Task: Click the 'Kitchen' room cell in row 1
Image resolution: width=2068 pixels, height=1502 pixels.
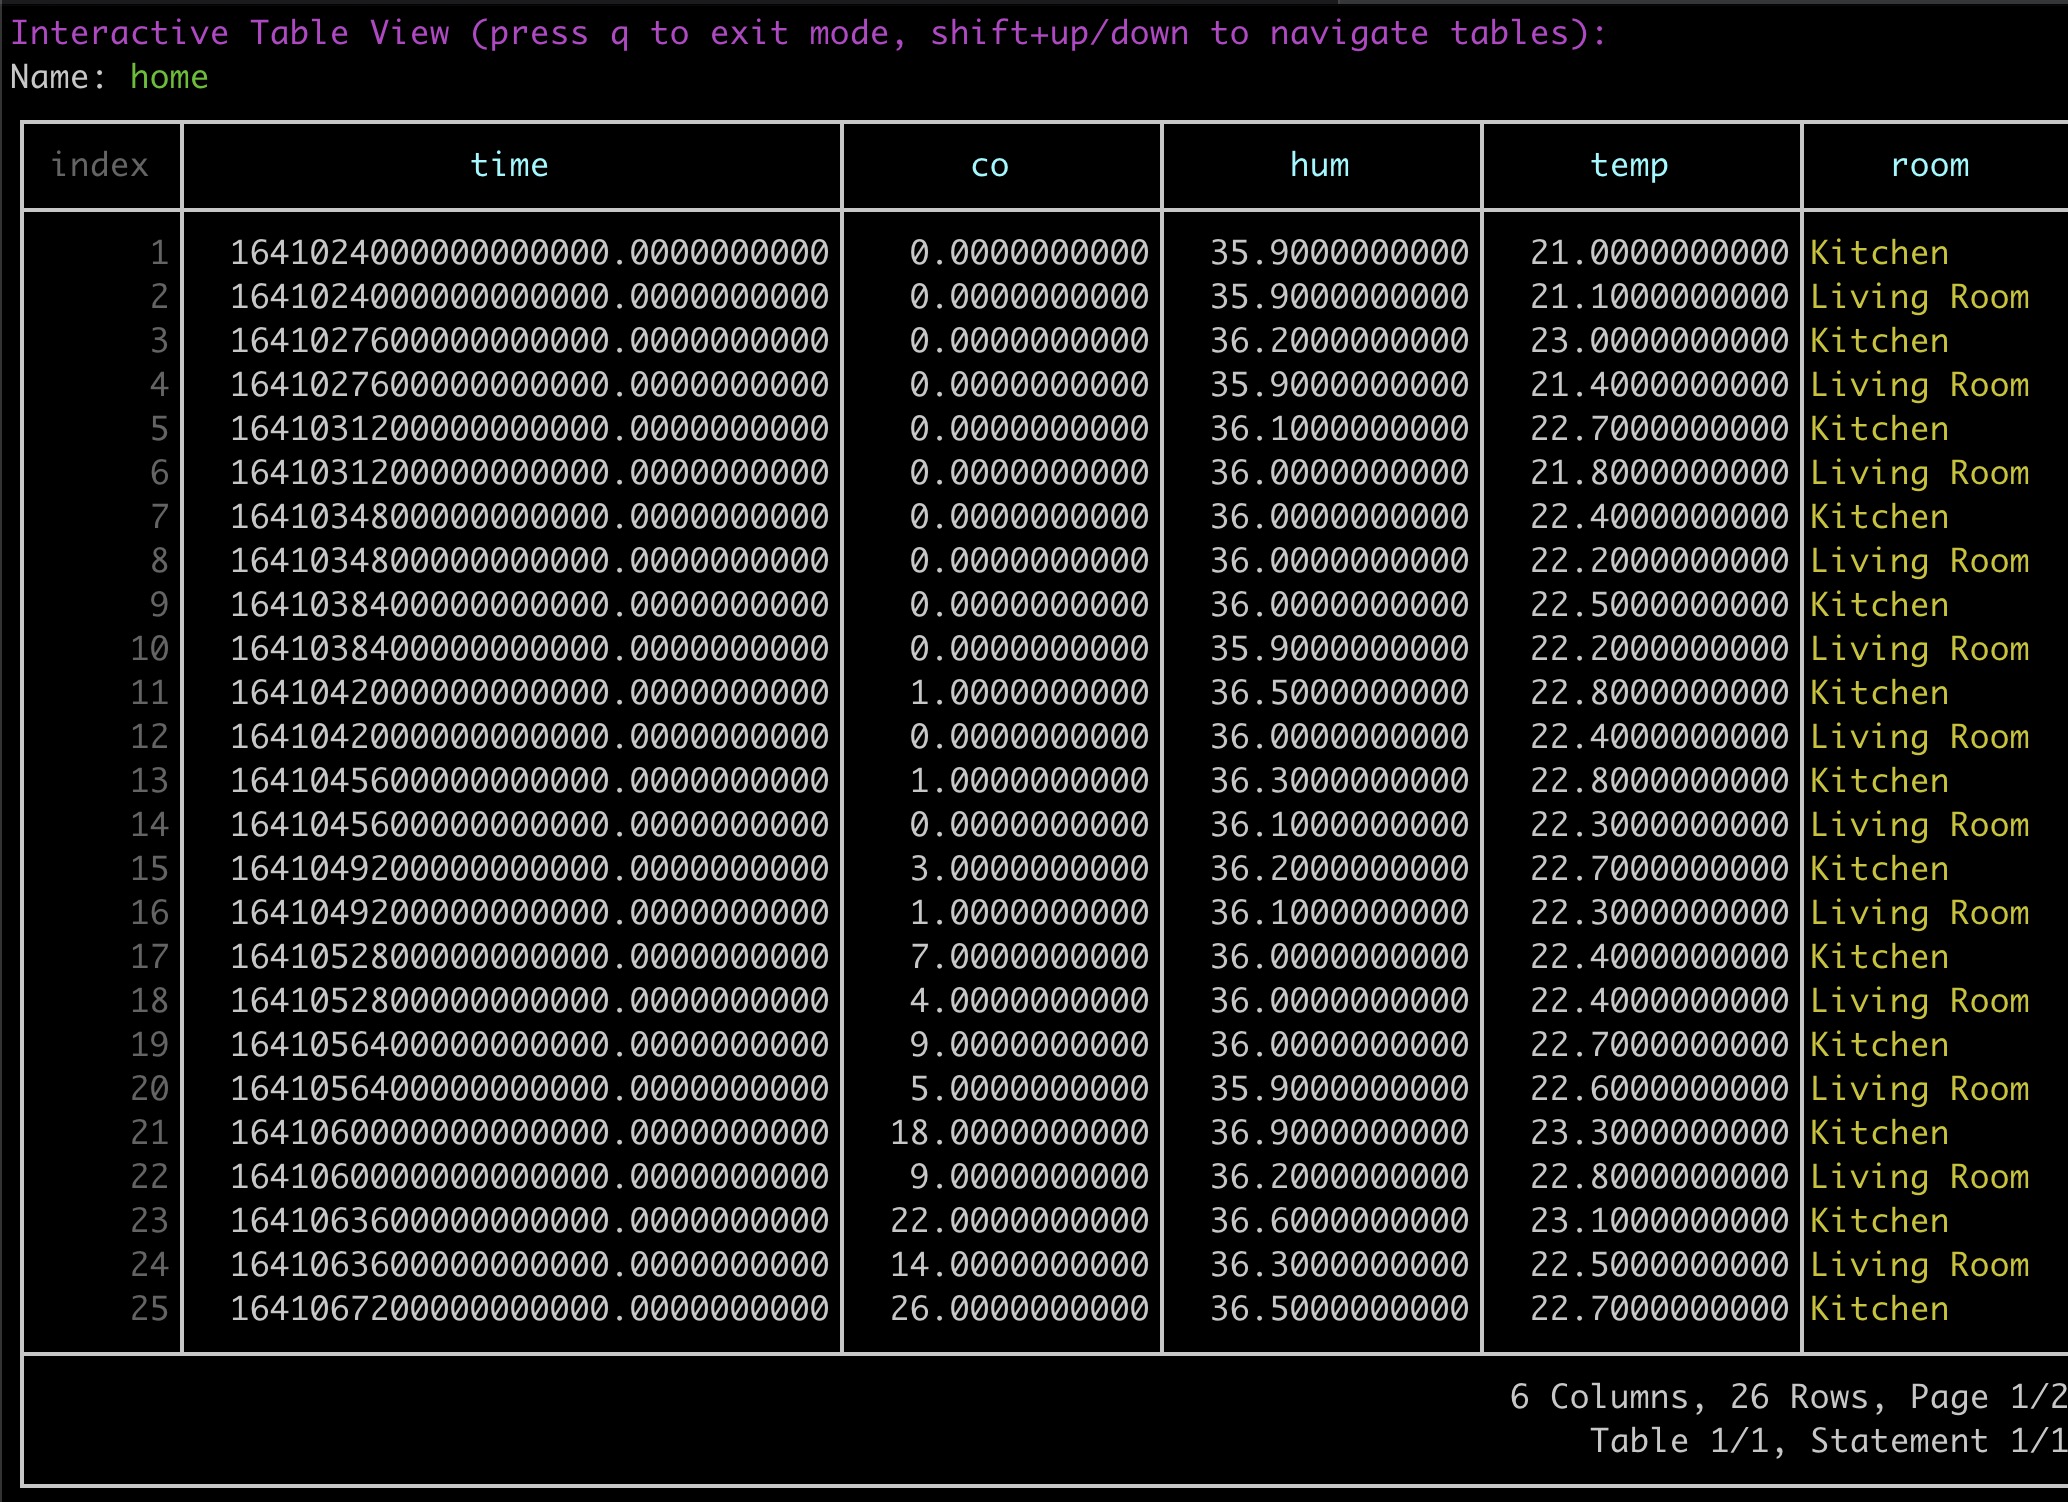Action: (x=1880, y=252)
